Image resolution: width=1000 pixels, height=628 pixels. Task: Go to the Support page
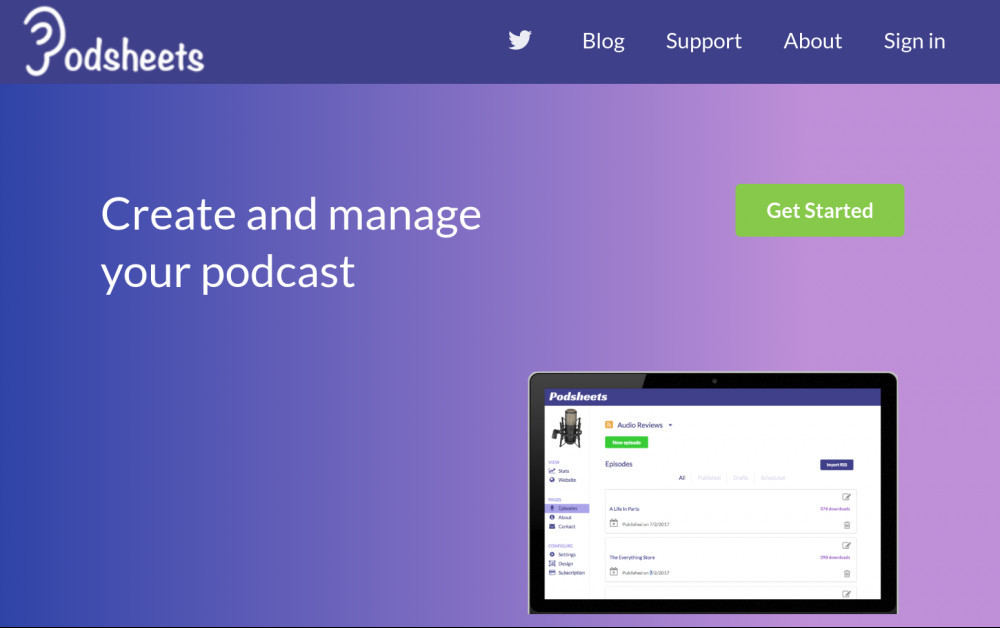[703, 41]
